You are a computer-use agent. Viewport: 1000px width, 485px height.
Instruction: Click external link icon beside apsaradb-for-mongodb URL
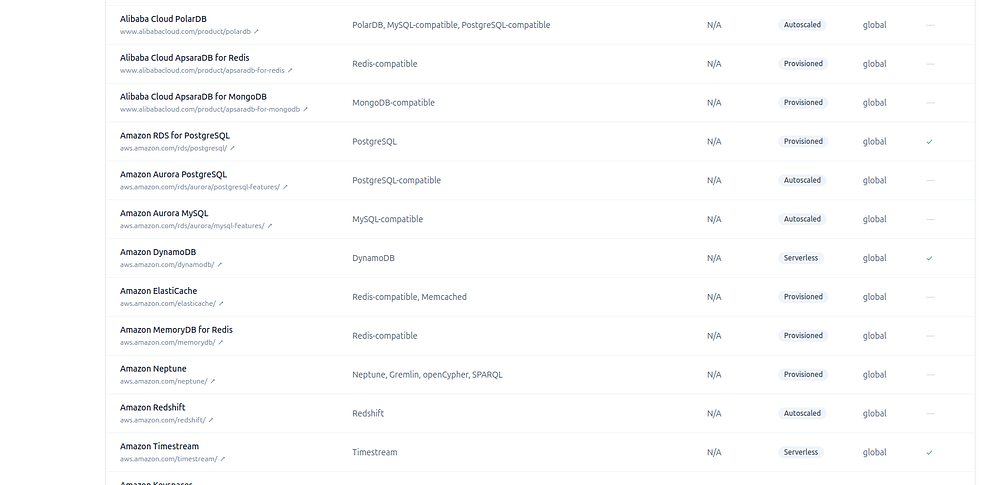[x=305, y=109]
